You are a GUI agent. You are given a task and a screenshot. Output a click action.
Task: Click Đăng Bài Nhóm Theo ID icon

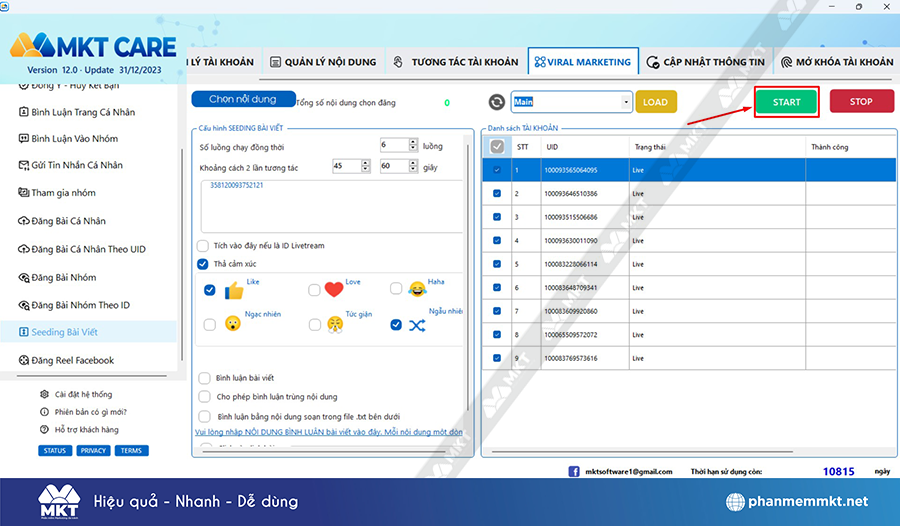(x=24, y=305)
